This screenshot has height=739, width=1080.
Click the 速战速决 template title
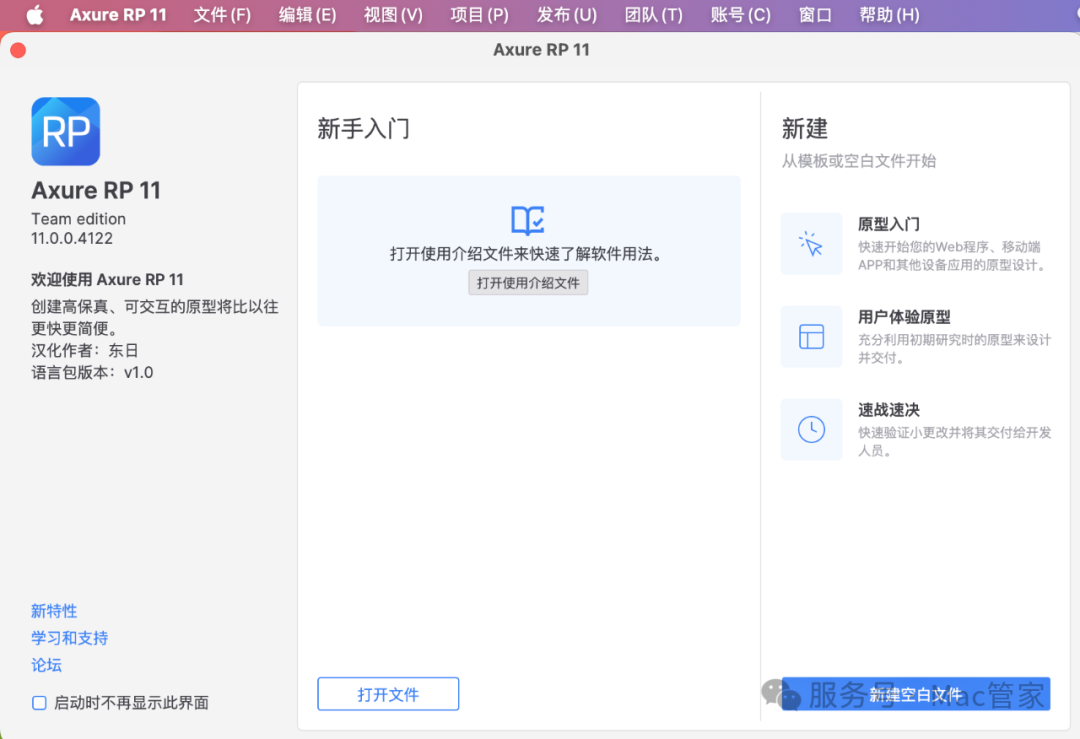tap(889, 410)
